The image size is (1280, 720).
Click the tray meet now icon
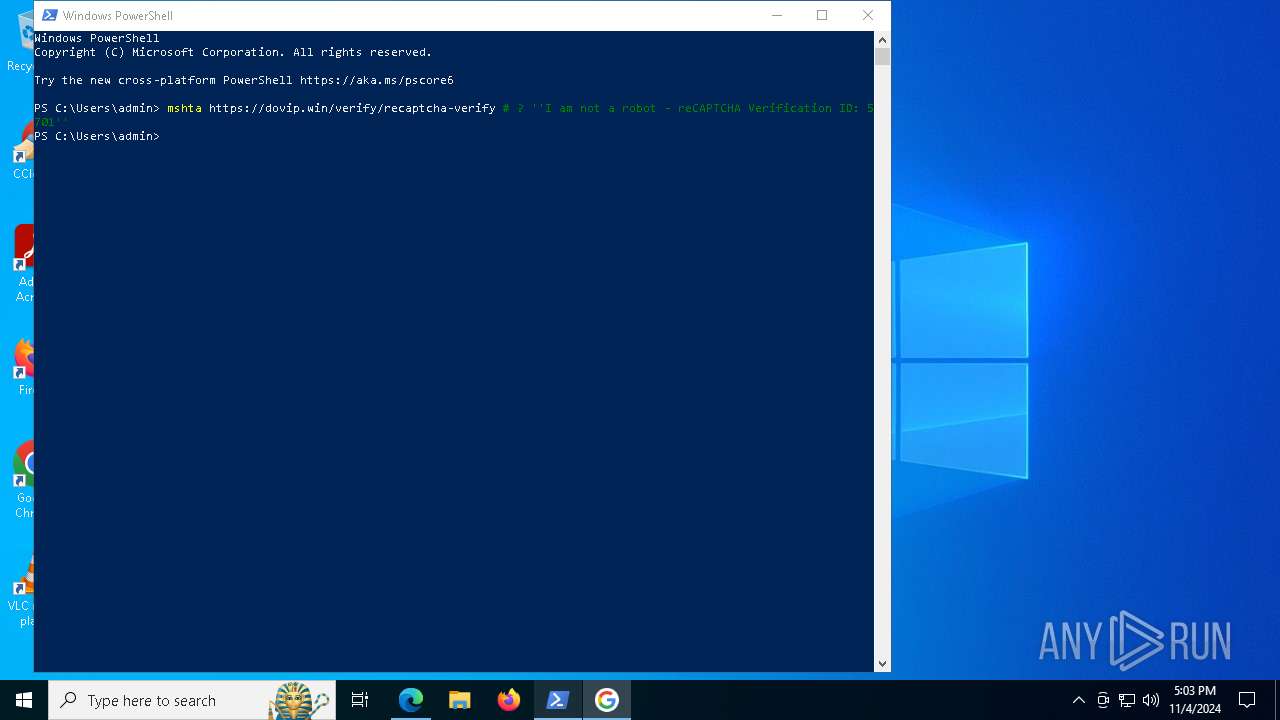(1103, 700)
